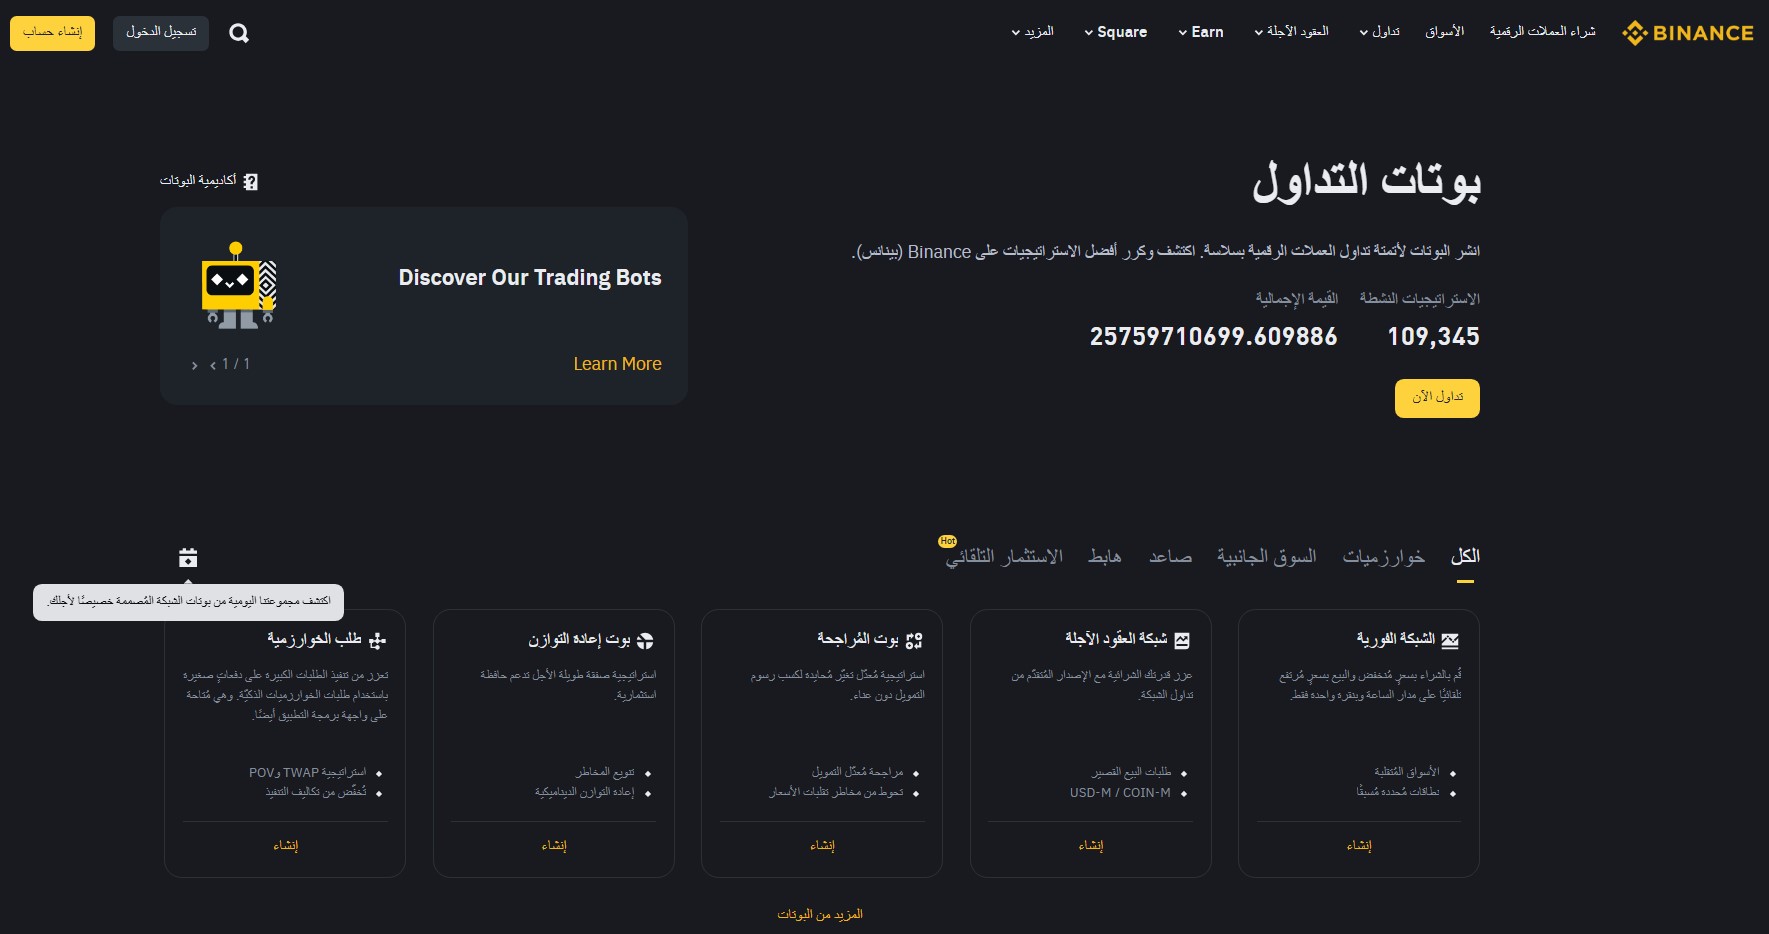Select the صاعد bullish tab
1769x934 pixels.
[1170, 557]
